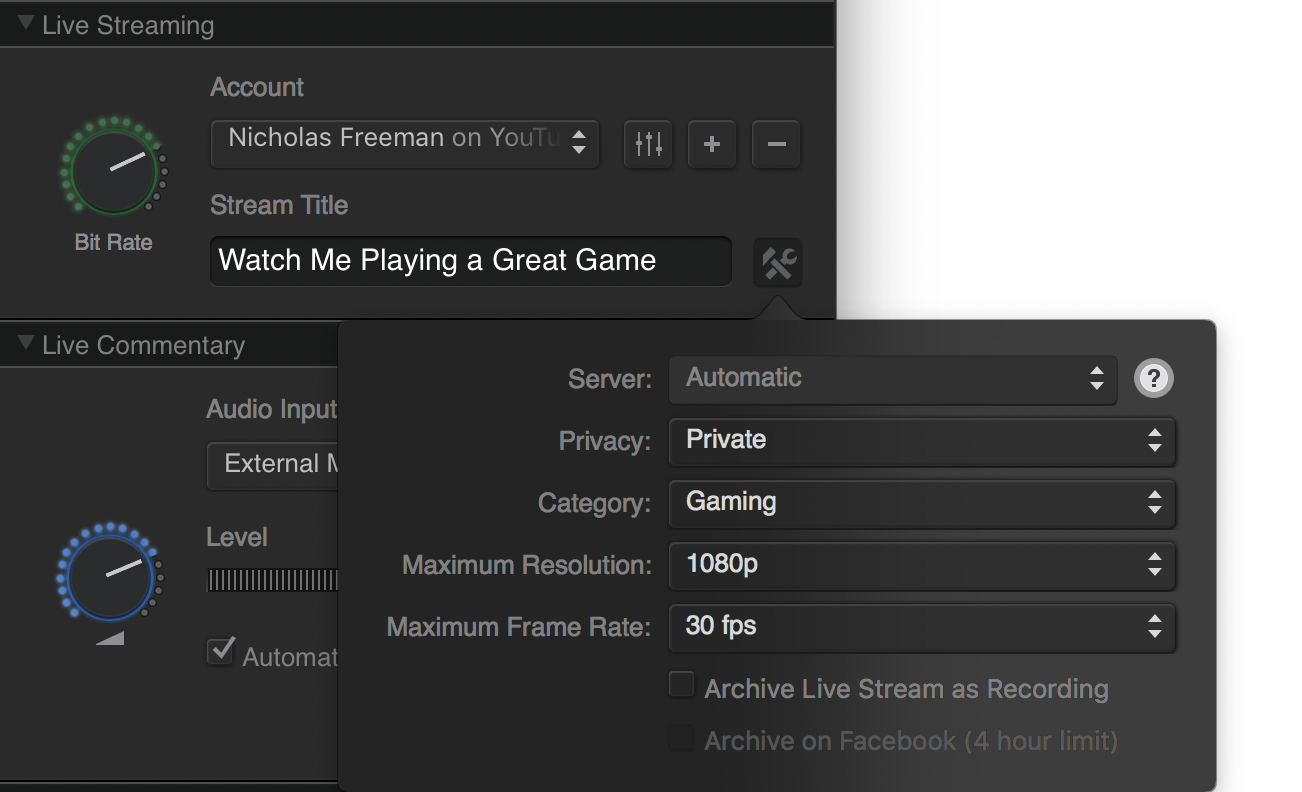Open the Category Gaming dropdown
The width and height of the screenshot is (1302, 792).
click(922, 502)
